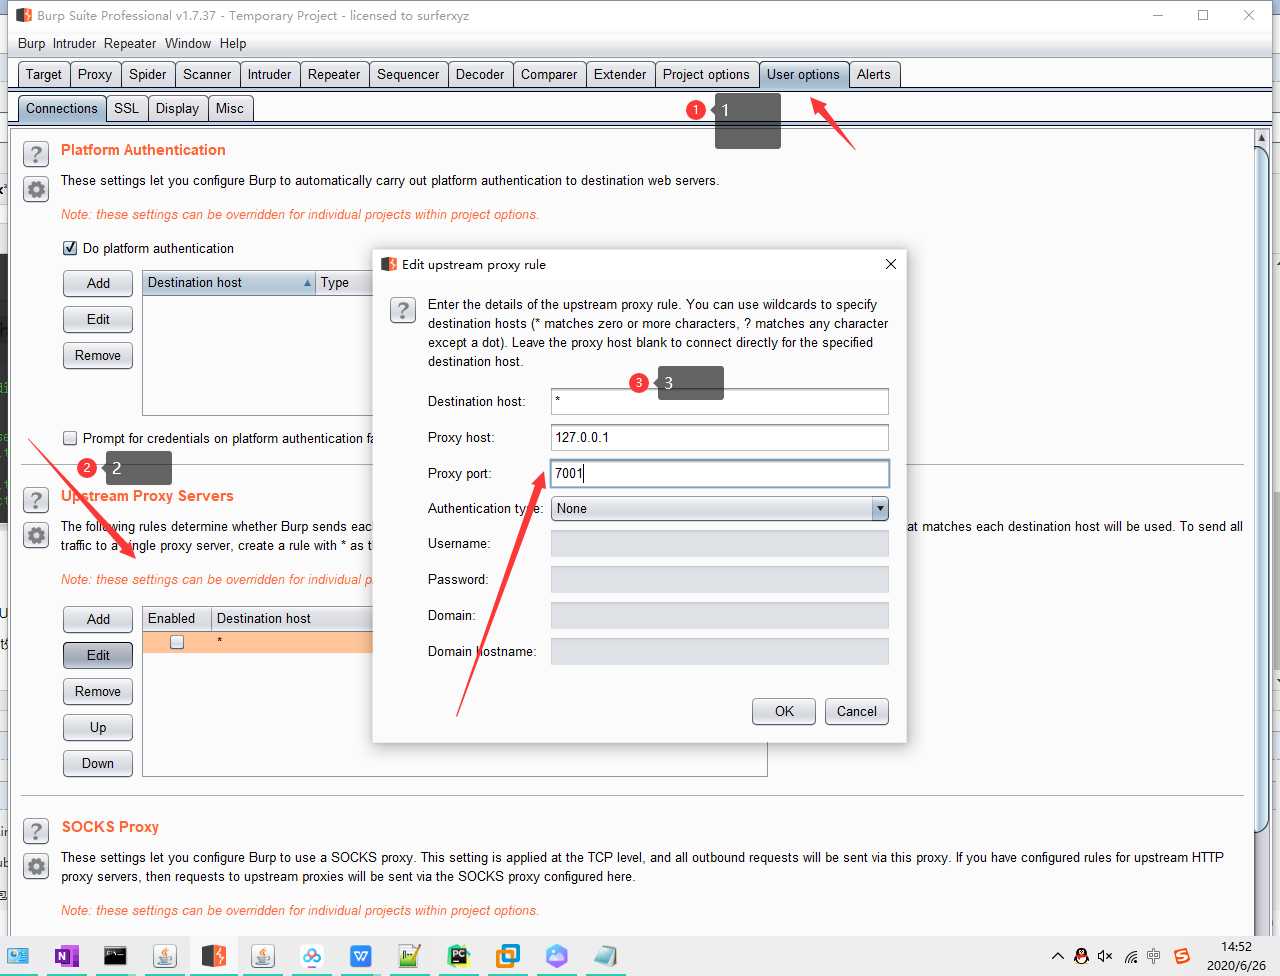Click Remove in Upstream Proxy Servers section

[x=98, y=691]
